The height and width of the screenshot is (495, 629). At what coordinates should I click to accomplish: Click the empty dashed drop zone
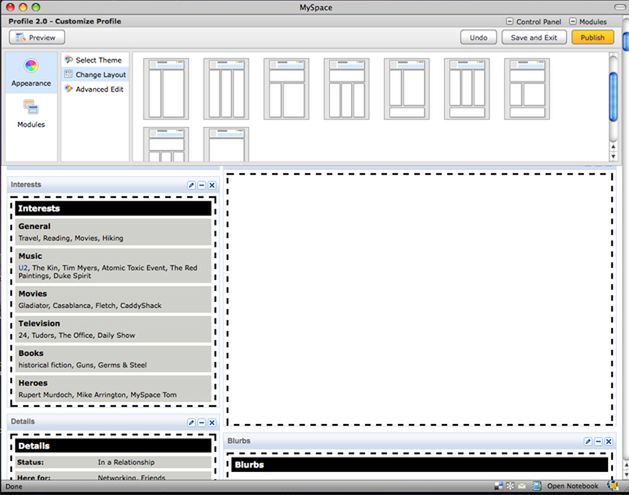click(x=420, y=299)
